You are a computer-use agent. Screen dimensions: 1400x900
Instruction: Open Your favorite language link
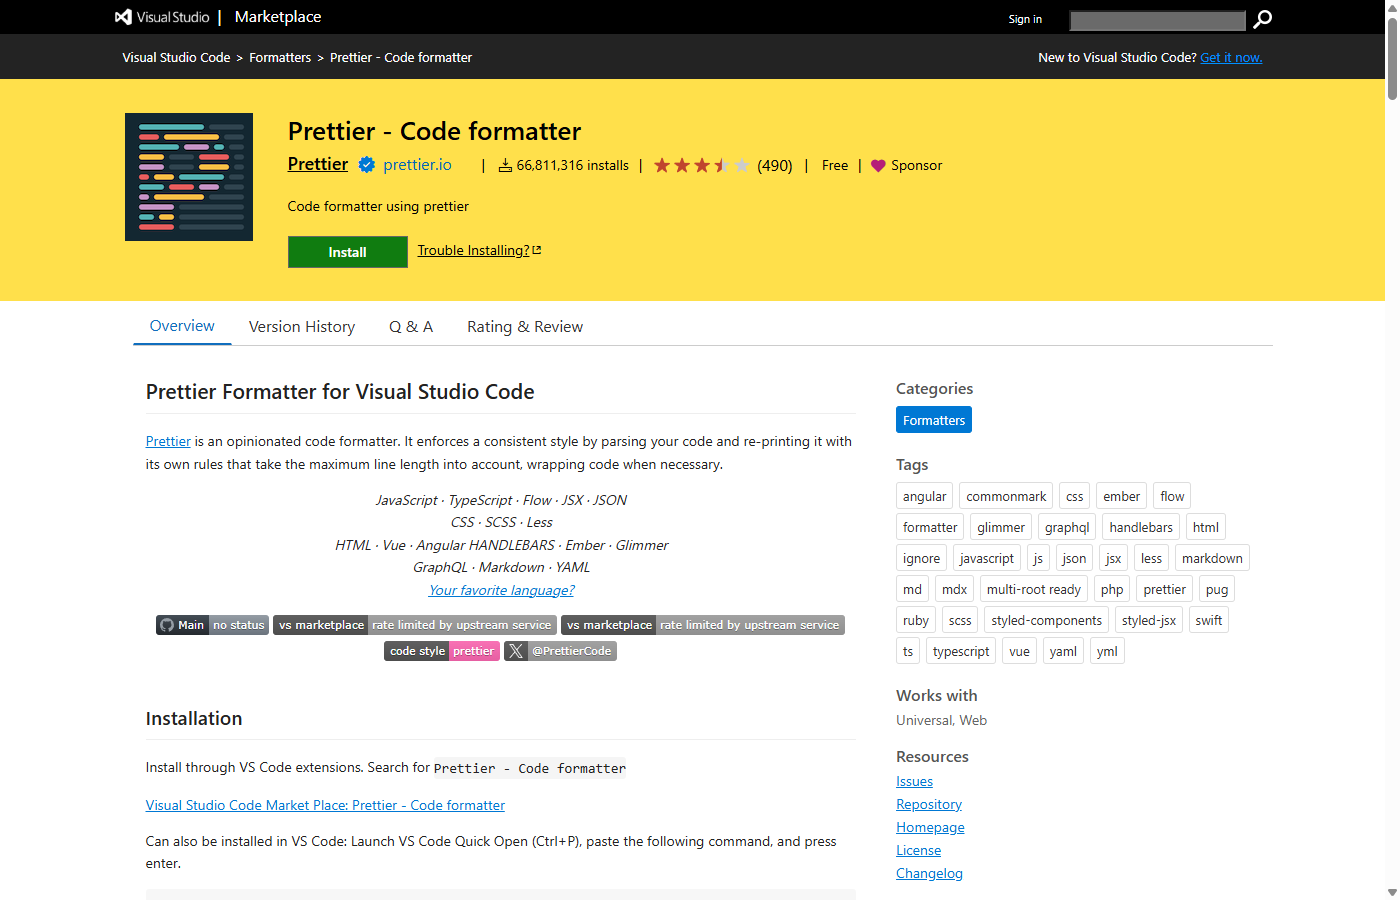pos(502,590)
